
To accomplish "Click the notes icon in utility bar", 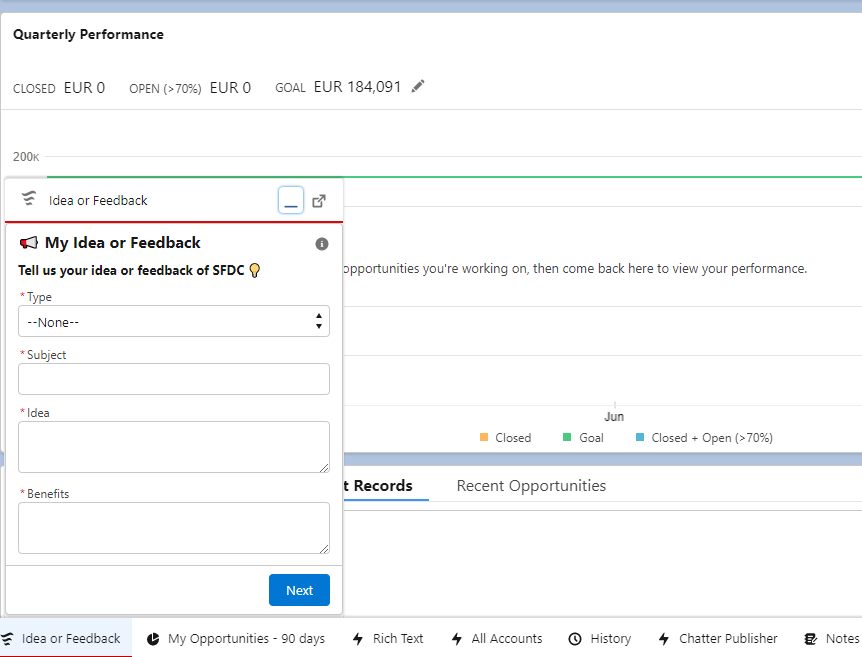I will [810, 639].
